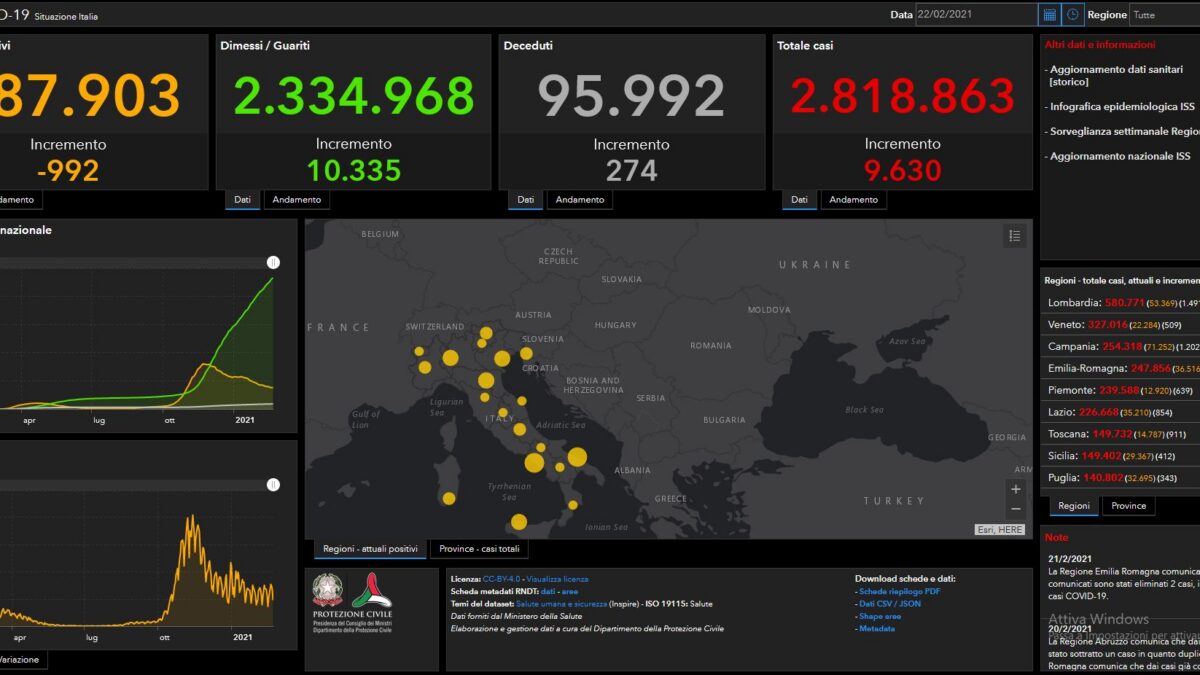Open the Province tab in regions list
Viewport: 1200px width, 675px height.
[1129, 506]
